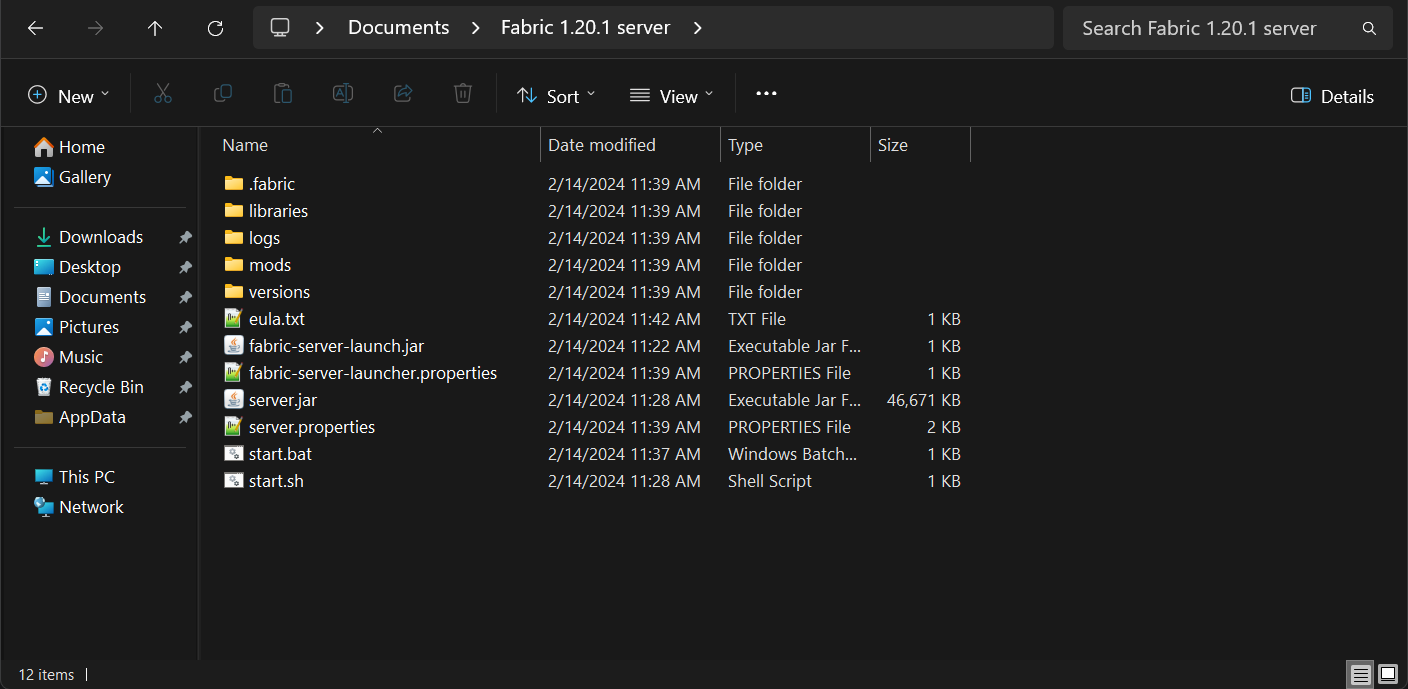This screenshot has height=689, width=1408.
Task: Click the 2 KB size of server.properties
Action: pyautogui.click(x=944, y=427)
